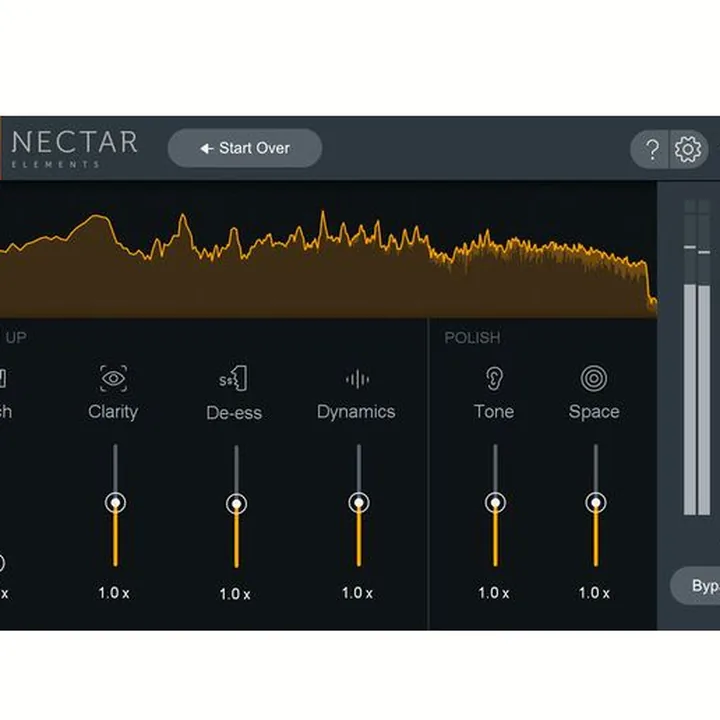Click the Clarity slider handle
This screenshot has height=720, width=720.
coord(115,503)
